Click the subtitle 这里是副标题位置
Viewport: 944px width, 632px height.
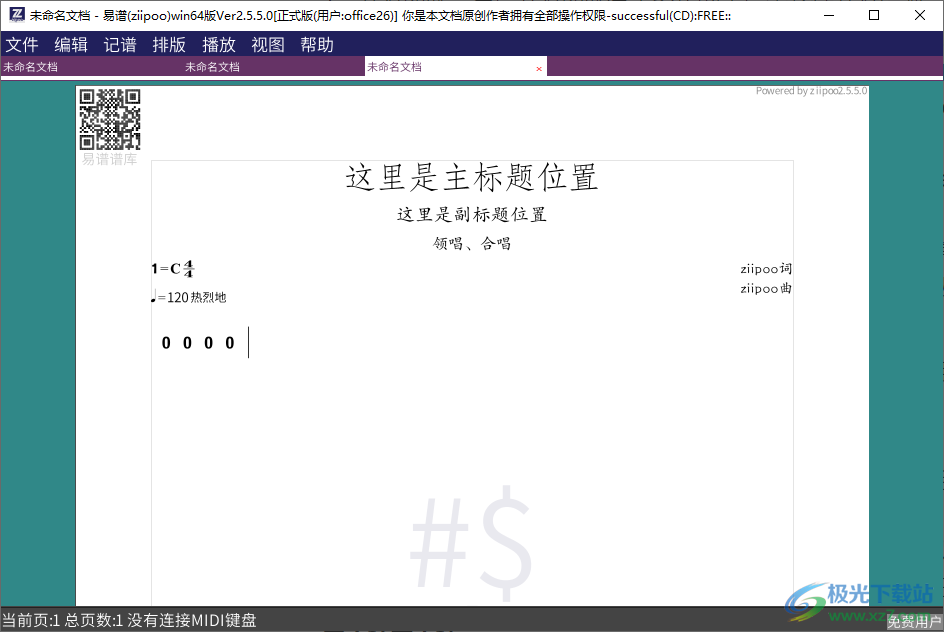[471, 214]
